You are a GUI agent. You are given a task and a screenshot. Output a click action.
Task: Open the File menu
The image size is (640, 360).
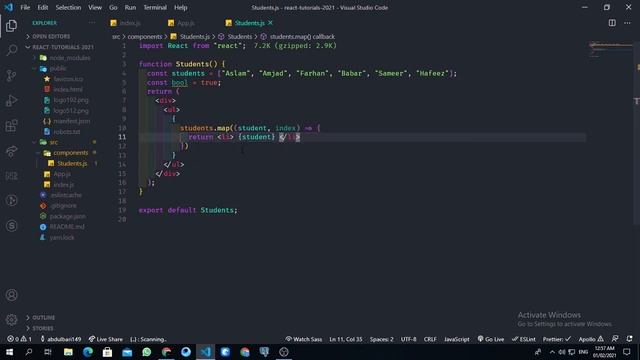click(x=25, y=7)
